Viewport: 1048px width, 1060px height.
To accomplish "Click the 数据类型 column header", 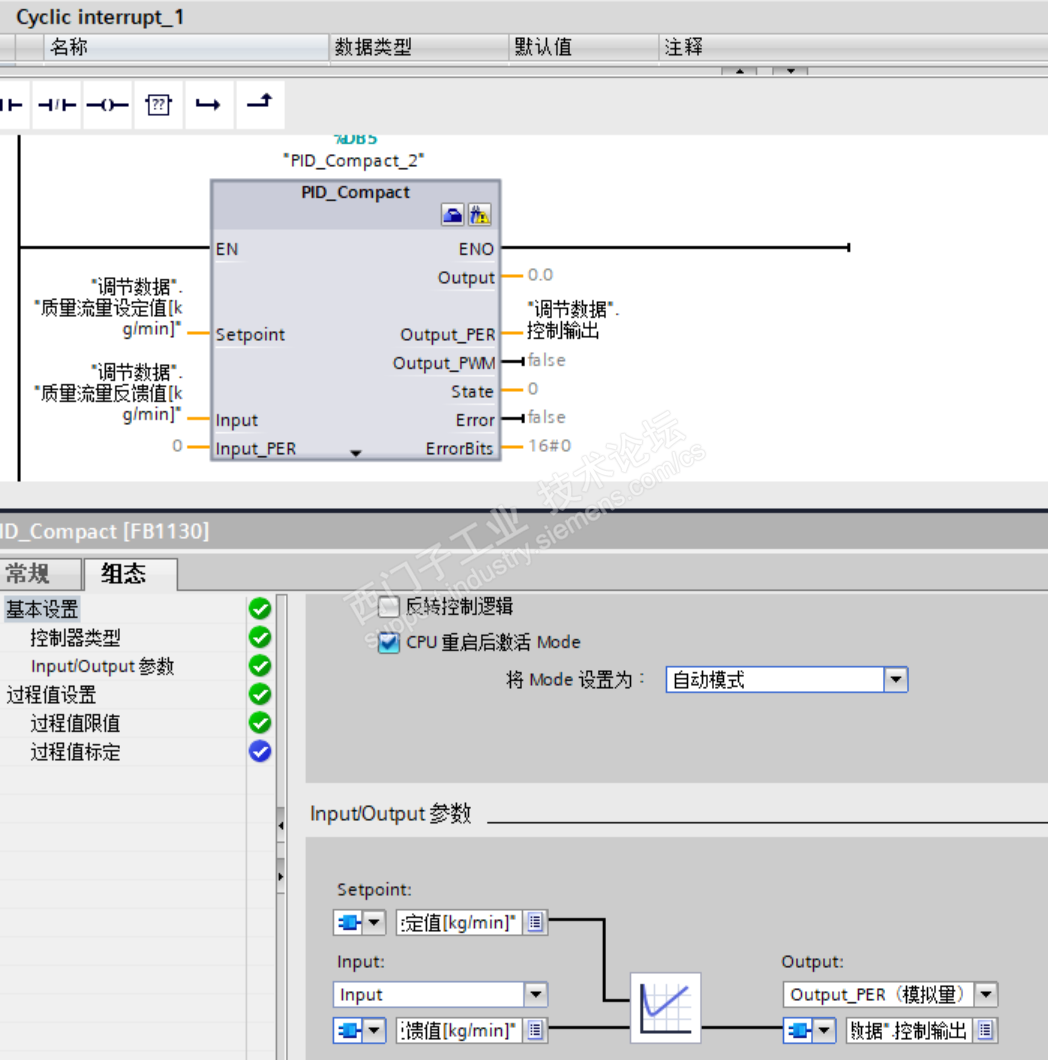I will click(419, 47).
